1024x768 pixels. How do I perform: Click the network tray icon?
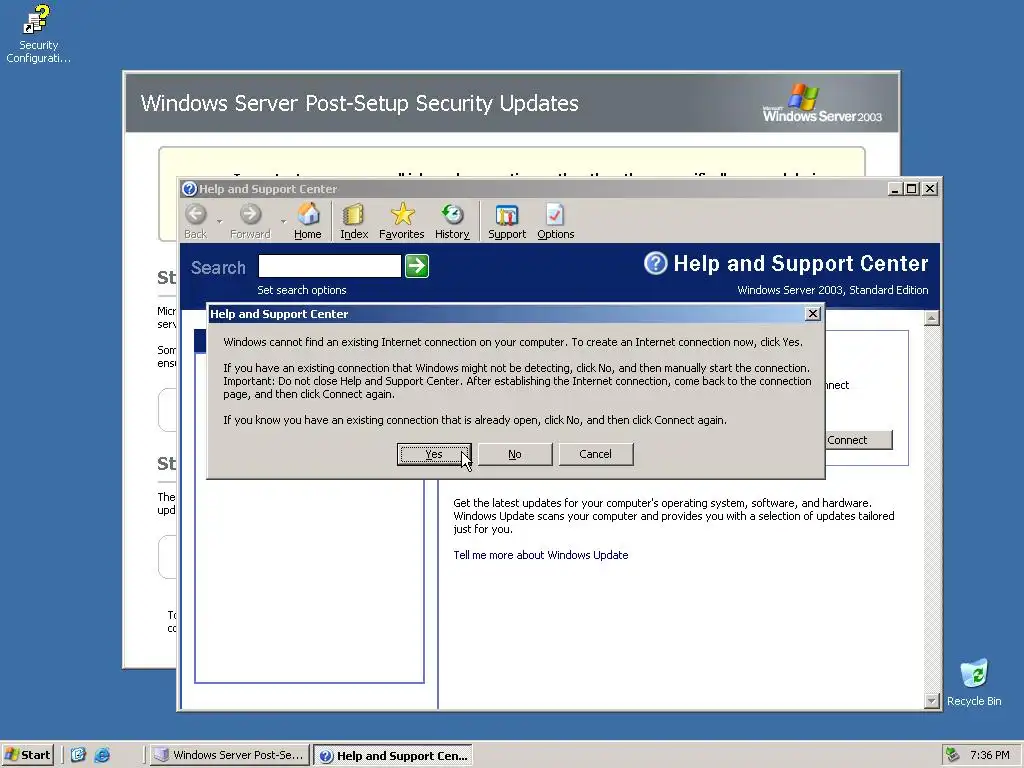point(953,755)
